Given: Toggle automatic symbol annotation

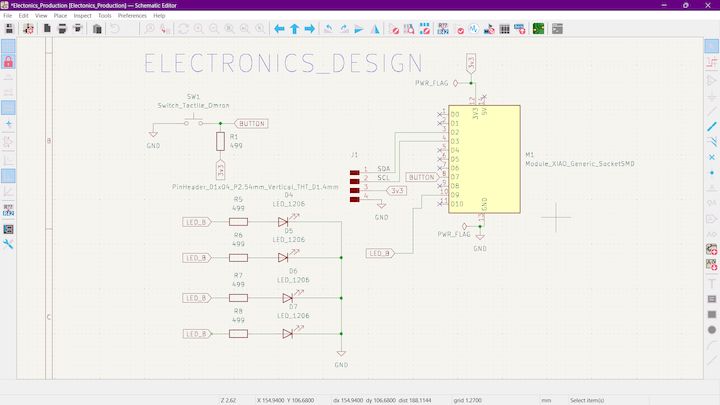Looking at the screenshot, I should click(x=8, y=210).
